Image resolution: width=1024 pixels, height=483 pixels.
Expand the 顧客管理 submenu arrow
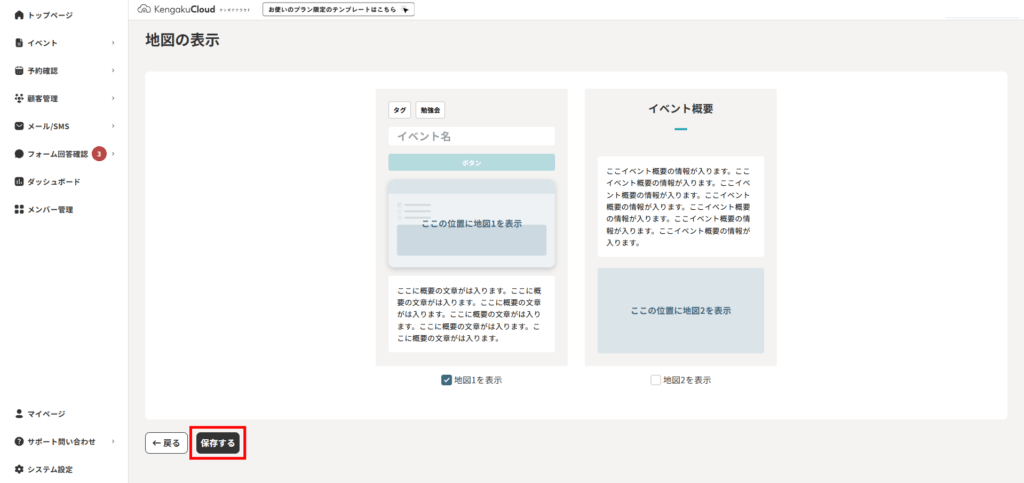tap(113, 98)
